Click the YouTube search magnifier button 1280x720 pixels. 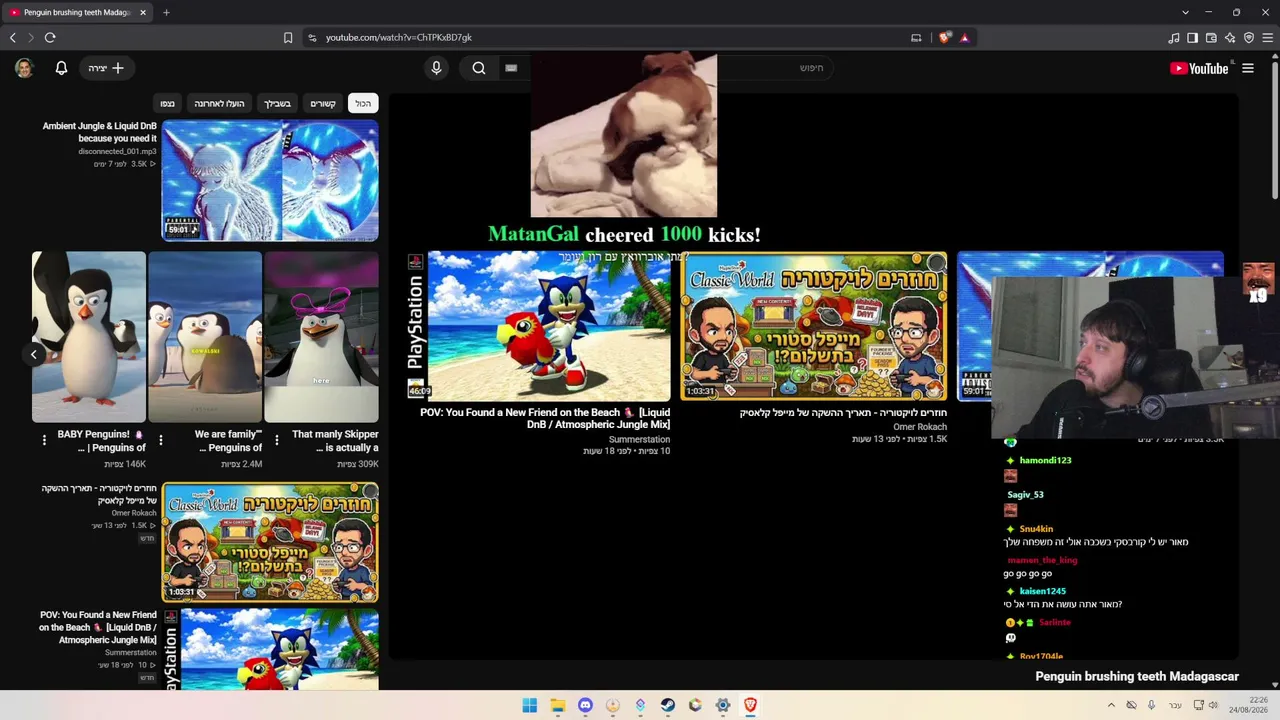coord(479,68)
